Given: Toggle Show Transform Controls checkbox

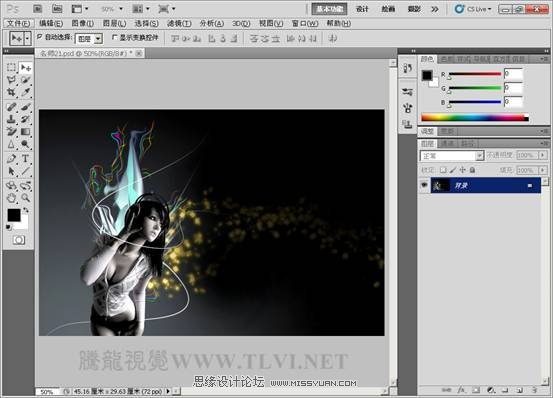Looking at the screenshot, I should click(x=115, y=37).
